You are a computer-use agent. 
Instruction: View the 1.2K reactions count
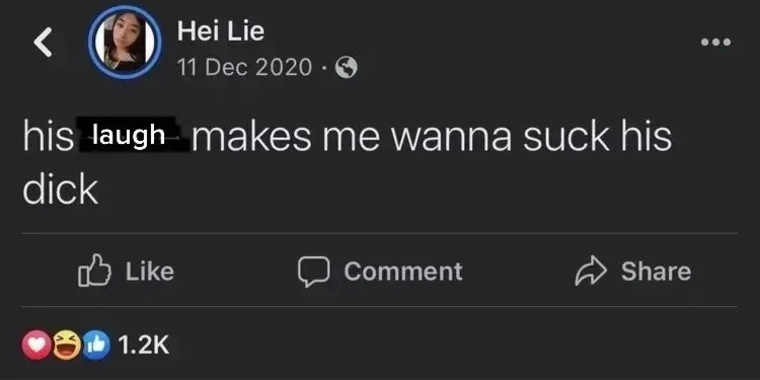click(x=143, y=345)
